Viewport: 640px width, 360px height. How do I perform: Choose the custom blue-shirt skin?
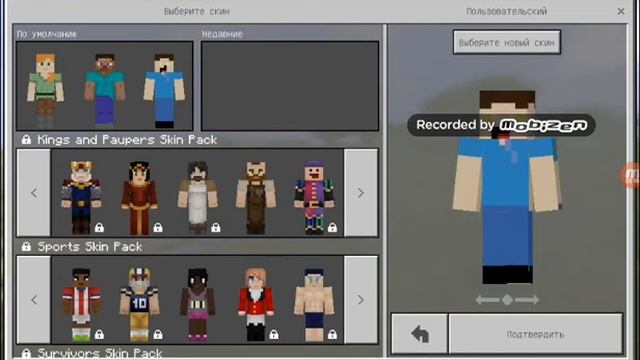pos(164,91)
